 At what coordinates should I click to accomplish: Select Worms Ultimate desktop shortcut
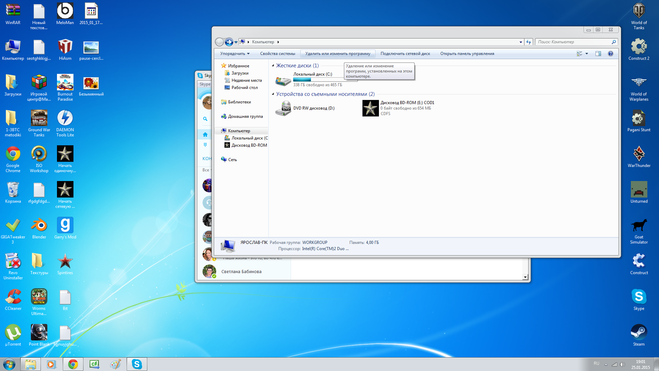coord(39,302)
